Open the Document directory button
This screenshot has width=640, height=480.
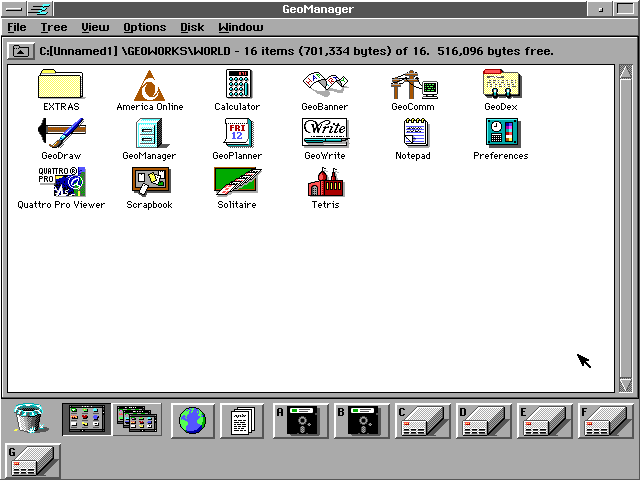[242, 420]
